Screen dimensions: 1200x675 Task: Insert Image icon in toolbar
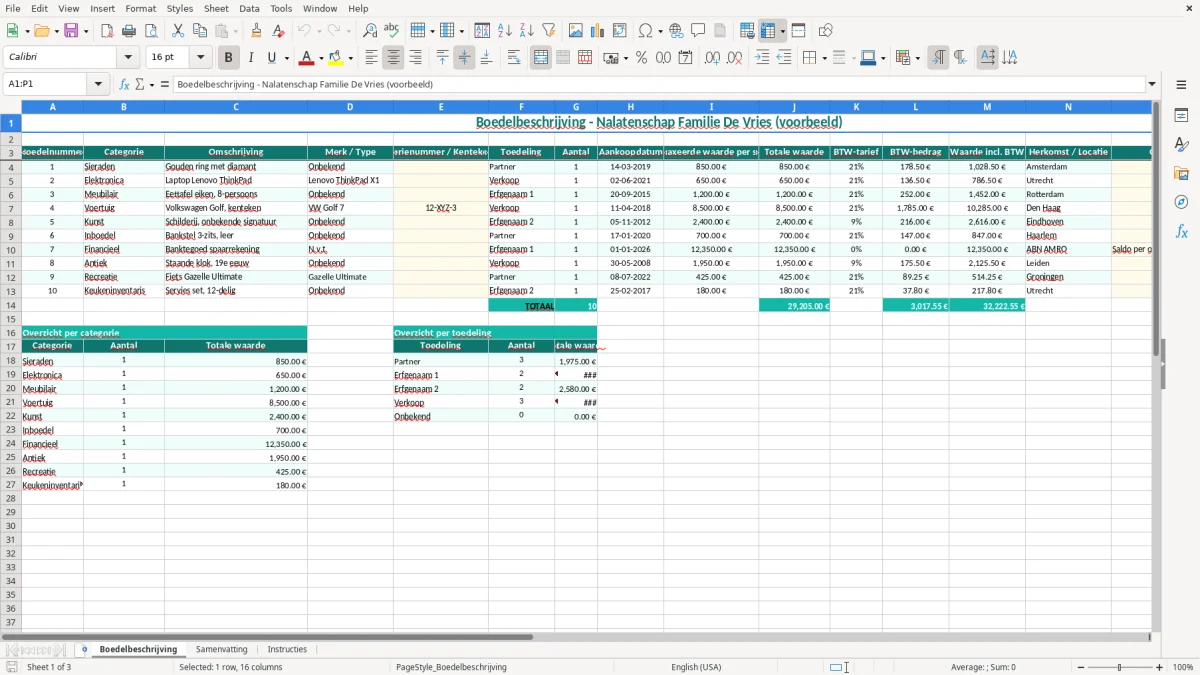click(x=576, y=31)
